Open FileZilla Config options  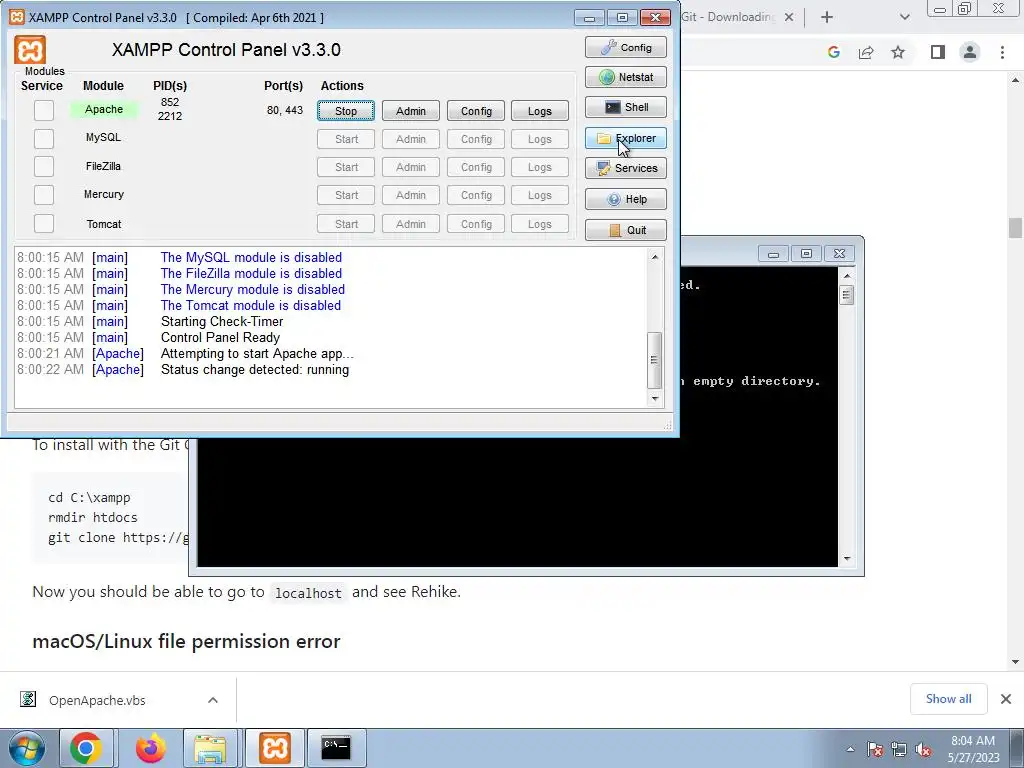click(476, 167)
